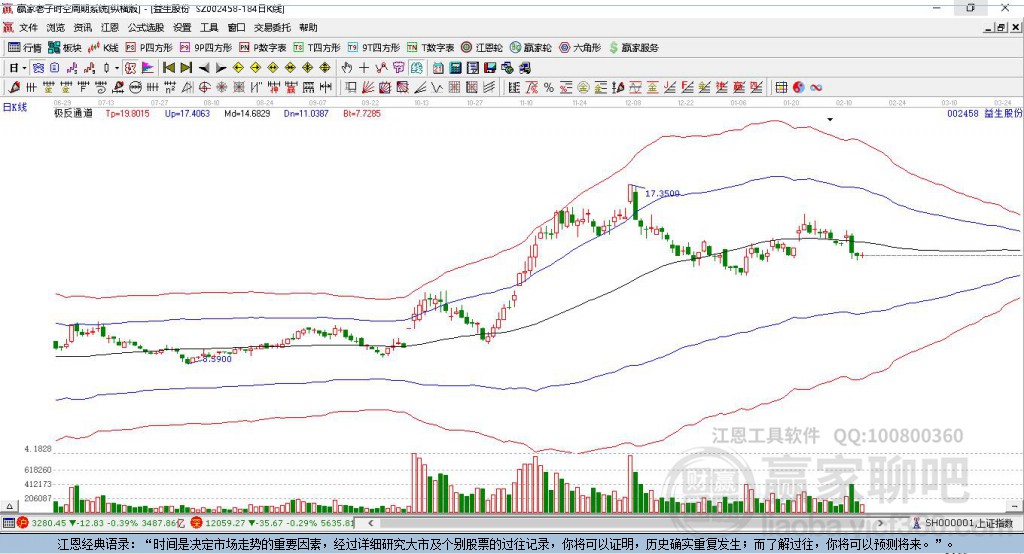Click the grid table icon near yin-yang
This screenshot has height=554, width=1024.
coord(781,88)
